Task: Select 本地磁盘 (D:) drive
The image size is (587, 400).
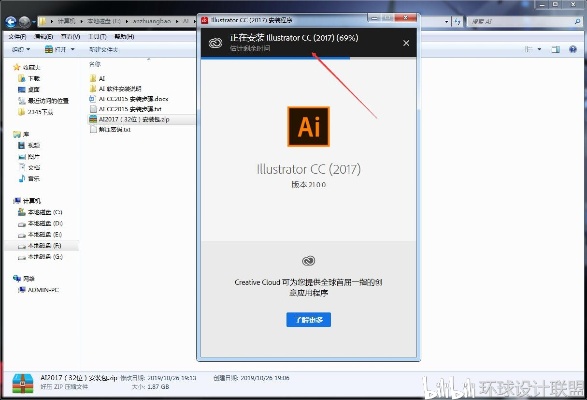Action: pos(40,223)
